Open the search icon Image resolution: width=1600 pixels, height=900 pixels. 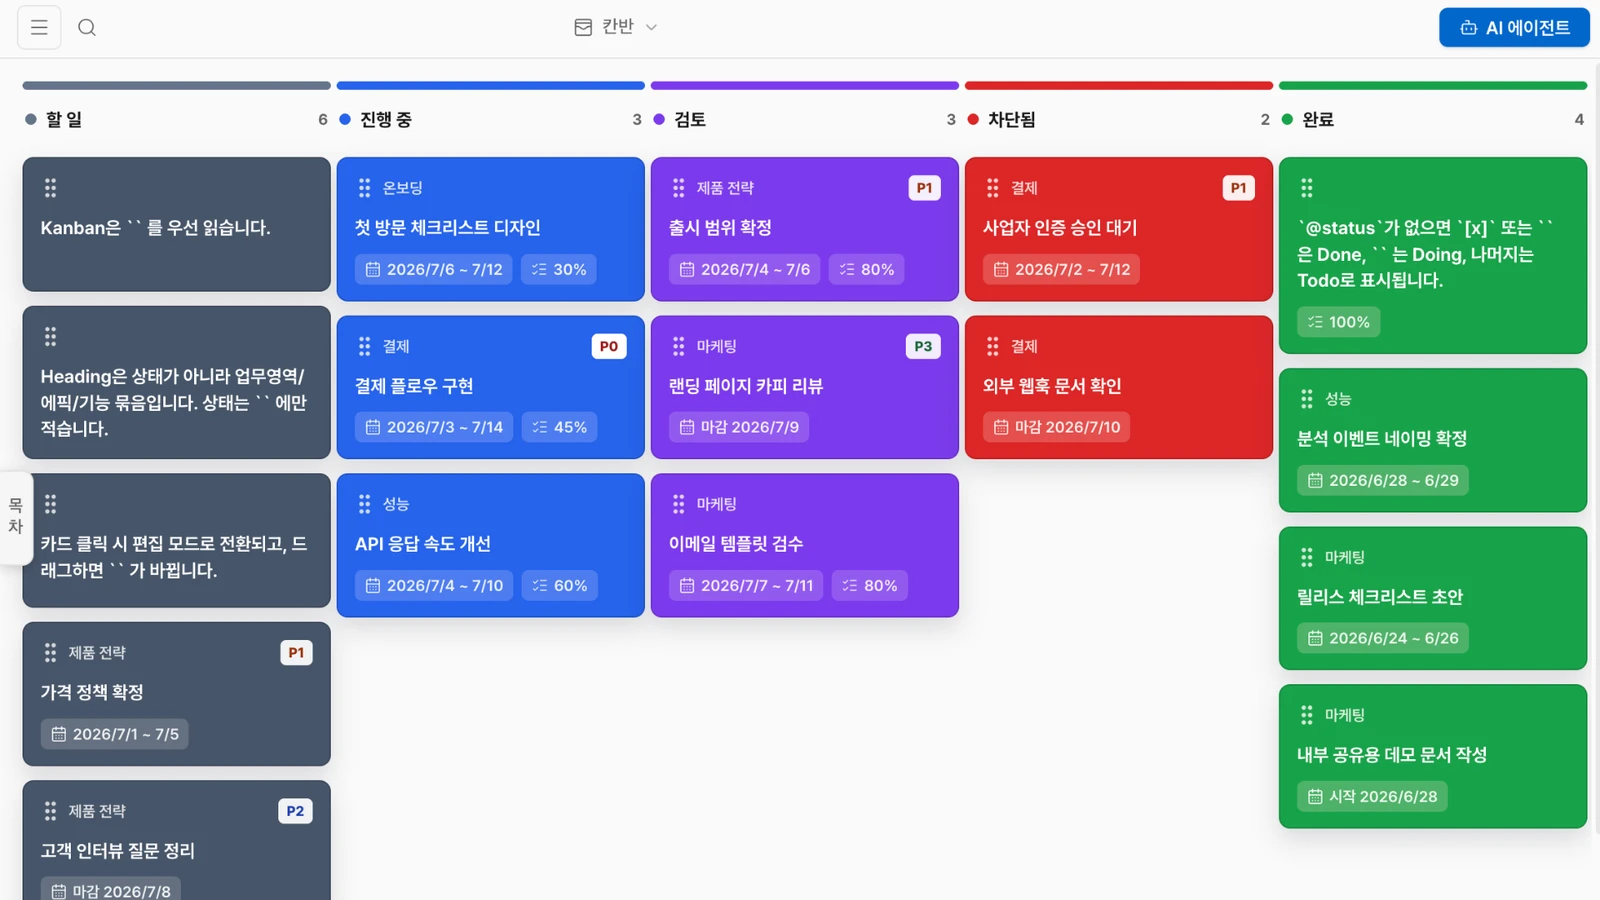point(87,27)
